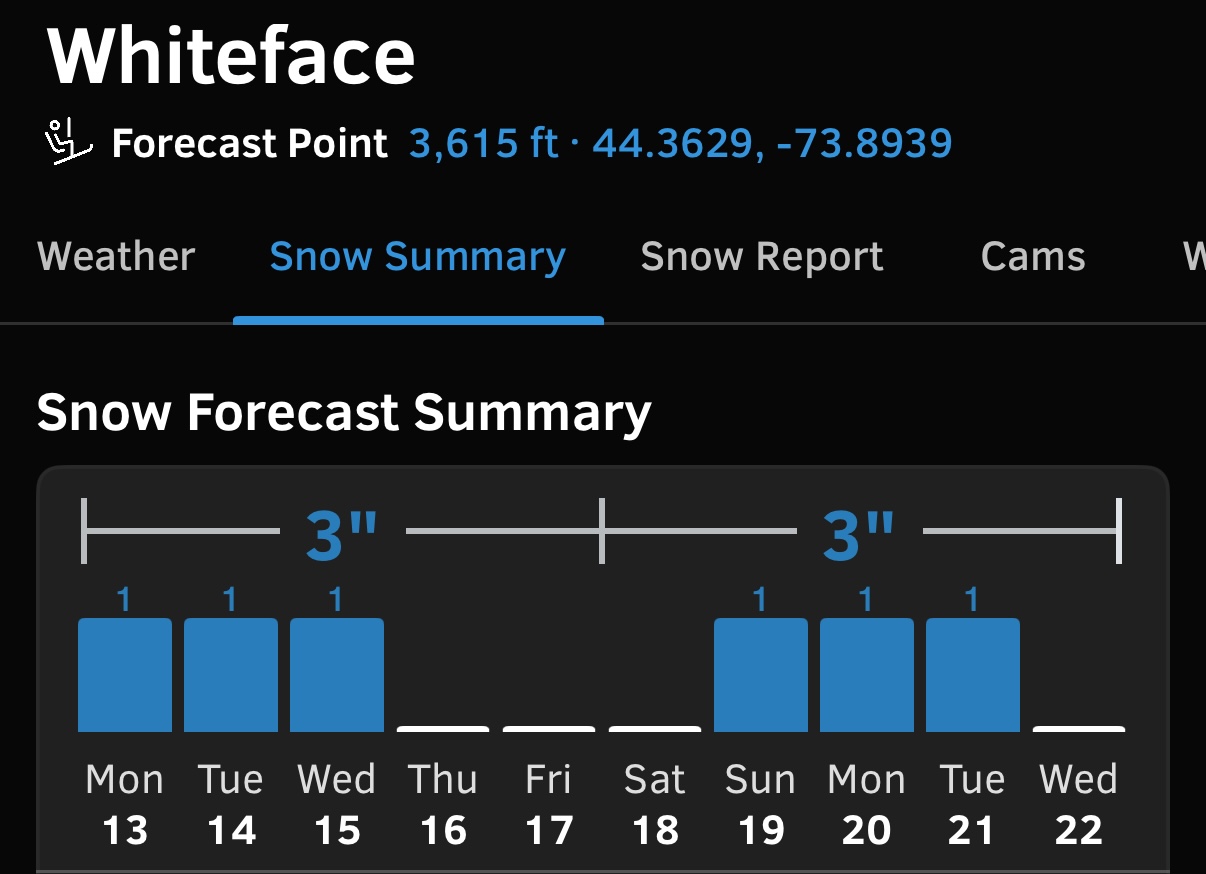Open the Cams tab
Screen dimensions: 1206x874
[x=1033, y=257]
